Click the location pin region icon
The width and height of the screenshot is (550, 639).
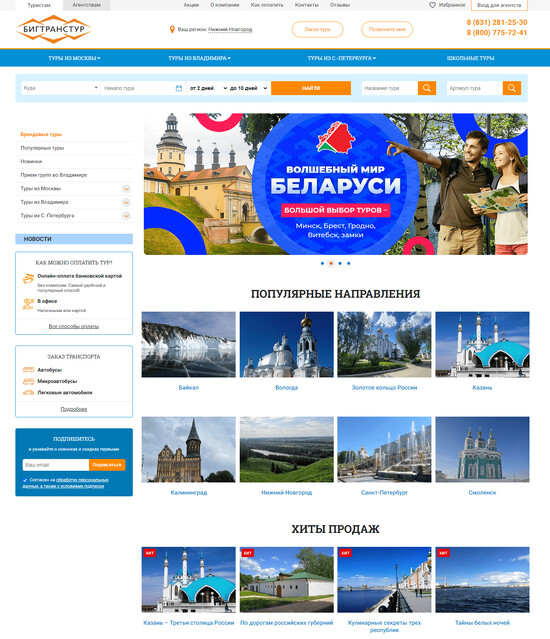[172, 29]
